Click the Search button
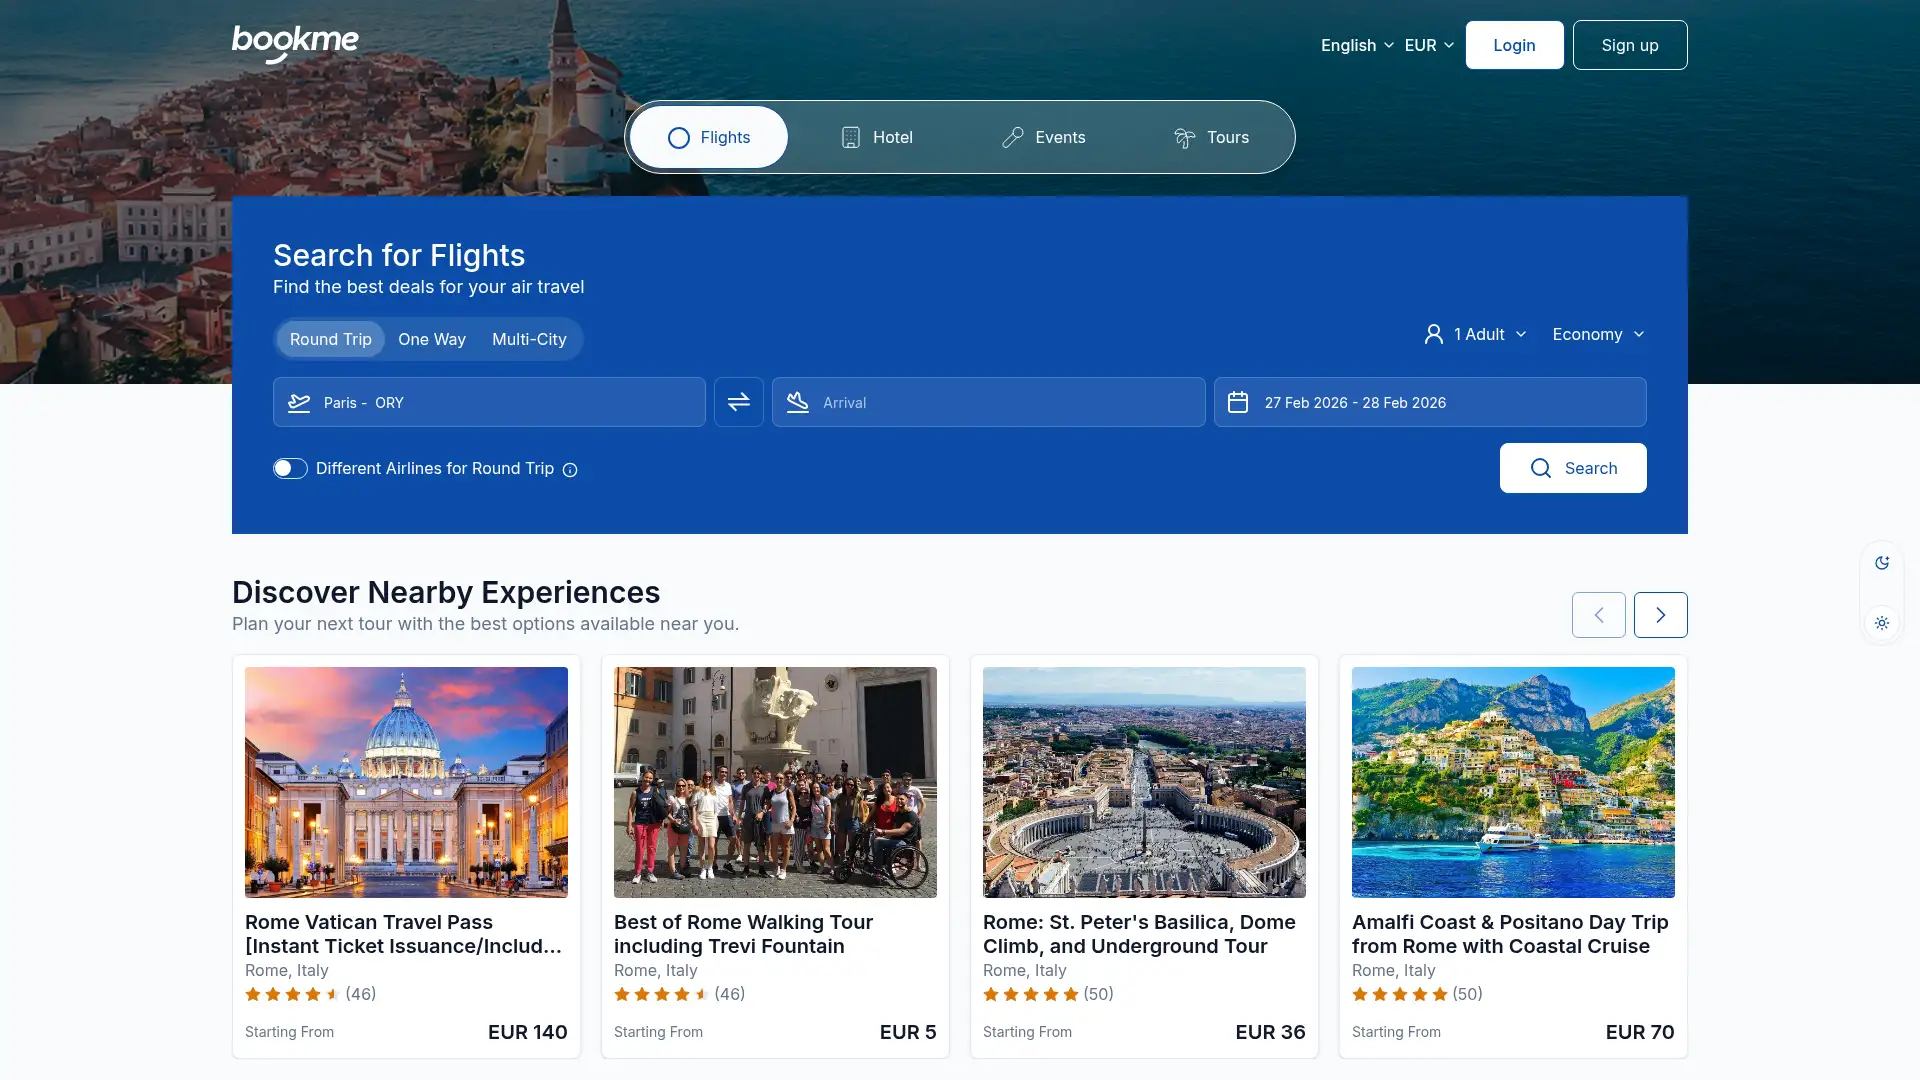Viewport: 1920px width, 1080px height. pyautogui.click(x=1572, y=468)
